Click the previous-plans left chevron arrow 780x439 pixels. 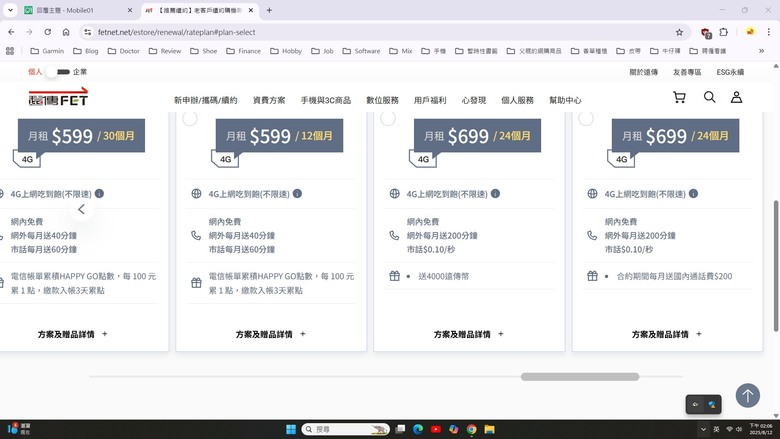[82, 209]
